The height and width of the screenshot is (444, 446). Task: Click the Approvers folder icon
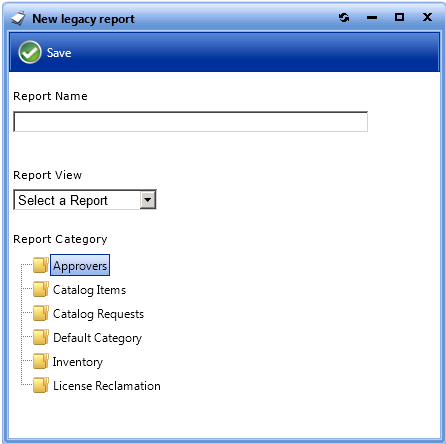41,265
